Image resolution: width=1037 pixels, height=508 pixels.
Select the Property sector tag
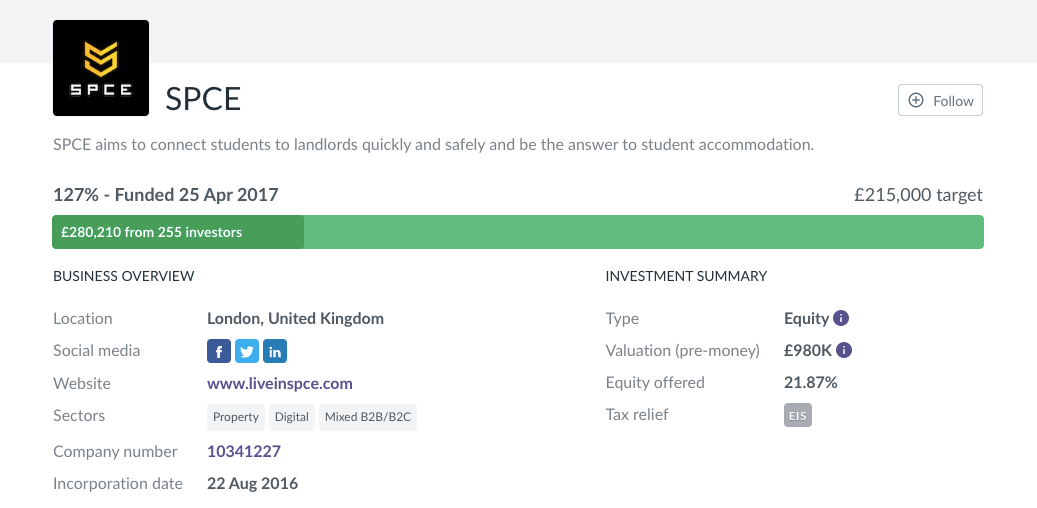236,417
